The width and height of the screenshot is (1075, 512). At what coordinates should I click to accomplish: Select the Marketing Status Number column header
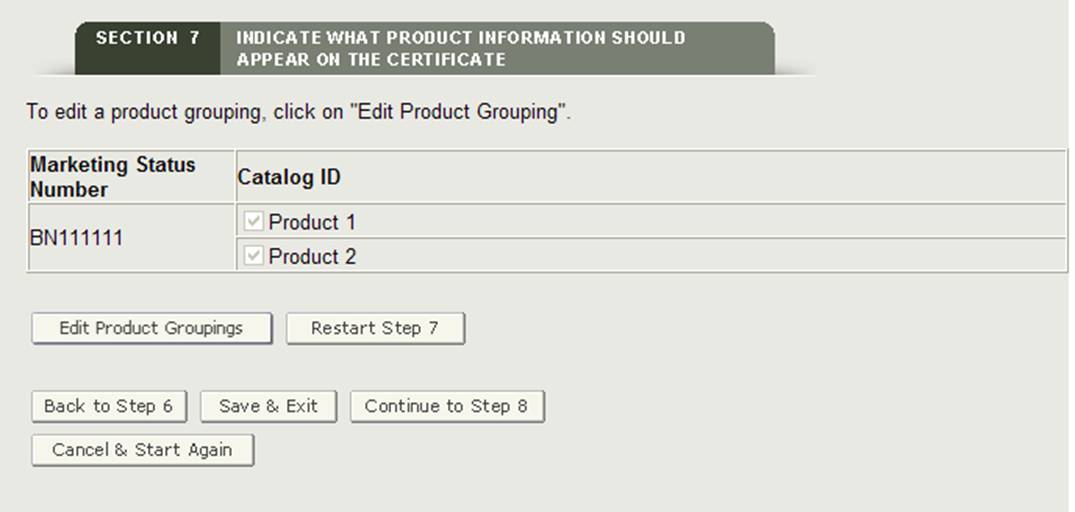coord(113,176)
